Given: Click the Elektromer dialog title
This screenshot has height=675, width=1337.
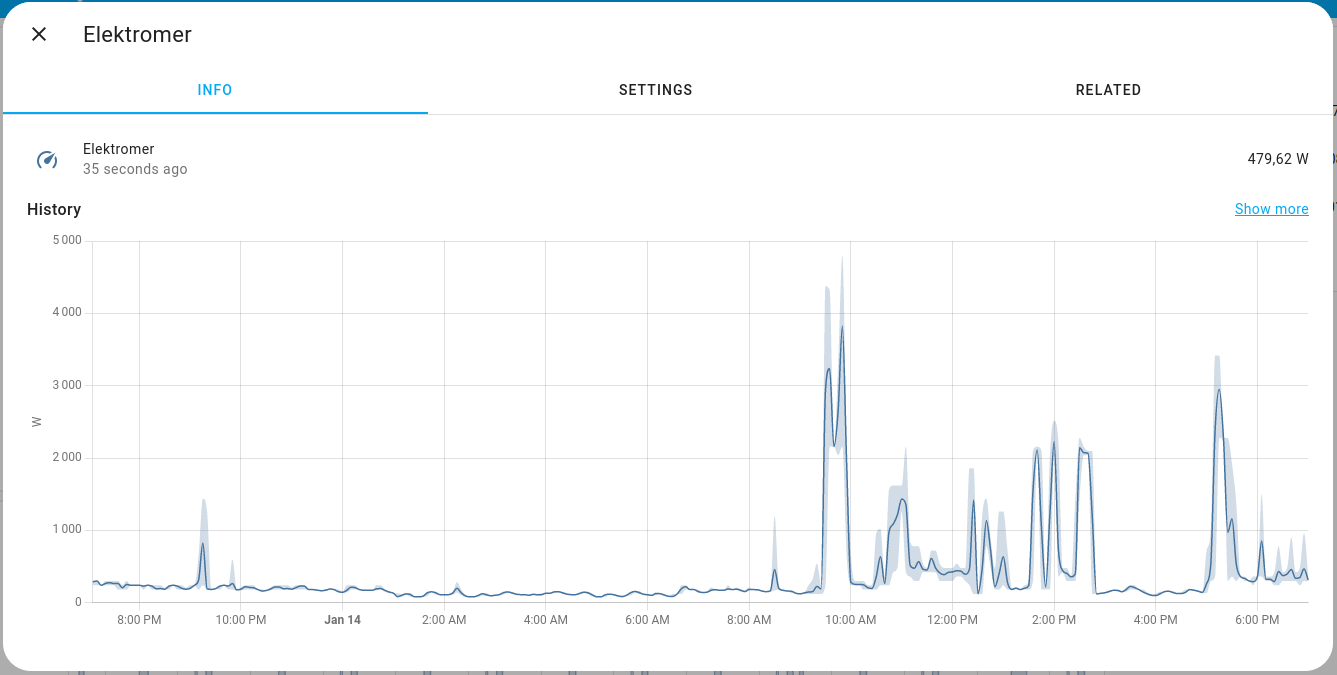Looking at the screenshot, I should point(137,34).
